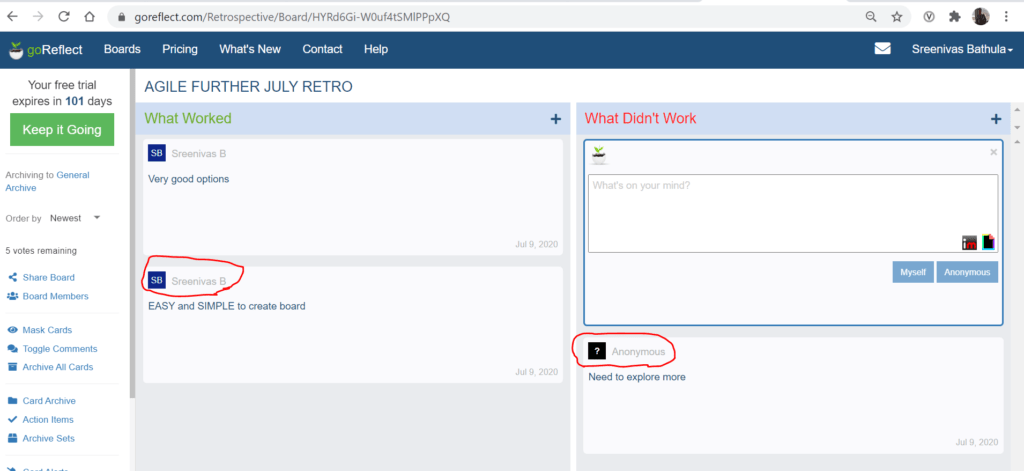1024x471 pixels.
Task: Click SB avatar on EASY and SIMPLE card
Action: (x=157, y=281)
